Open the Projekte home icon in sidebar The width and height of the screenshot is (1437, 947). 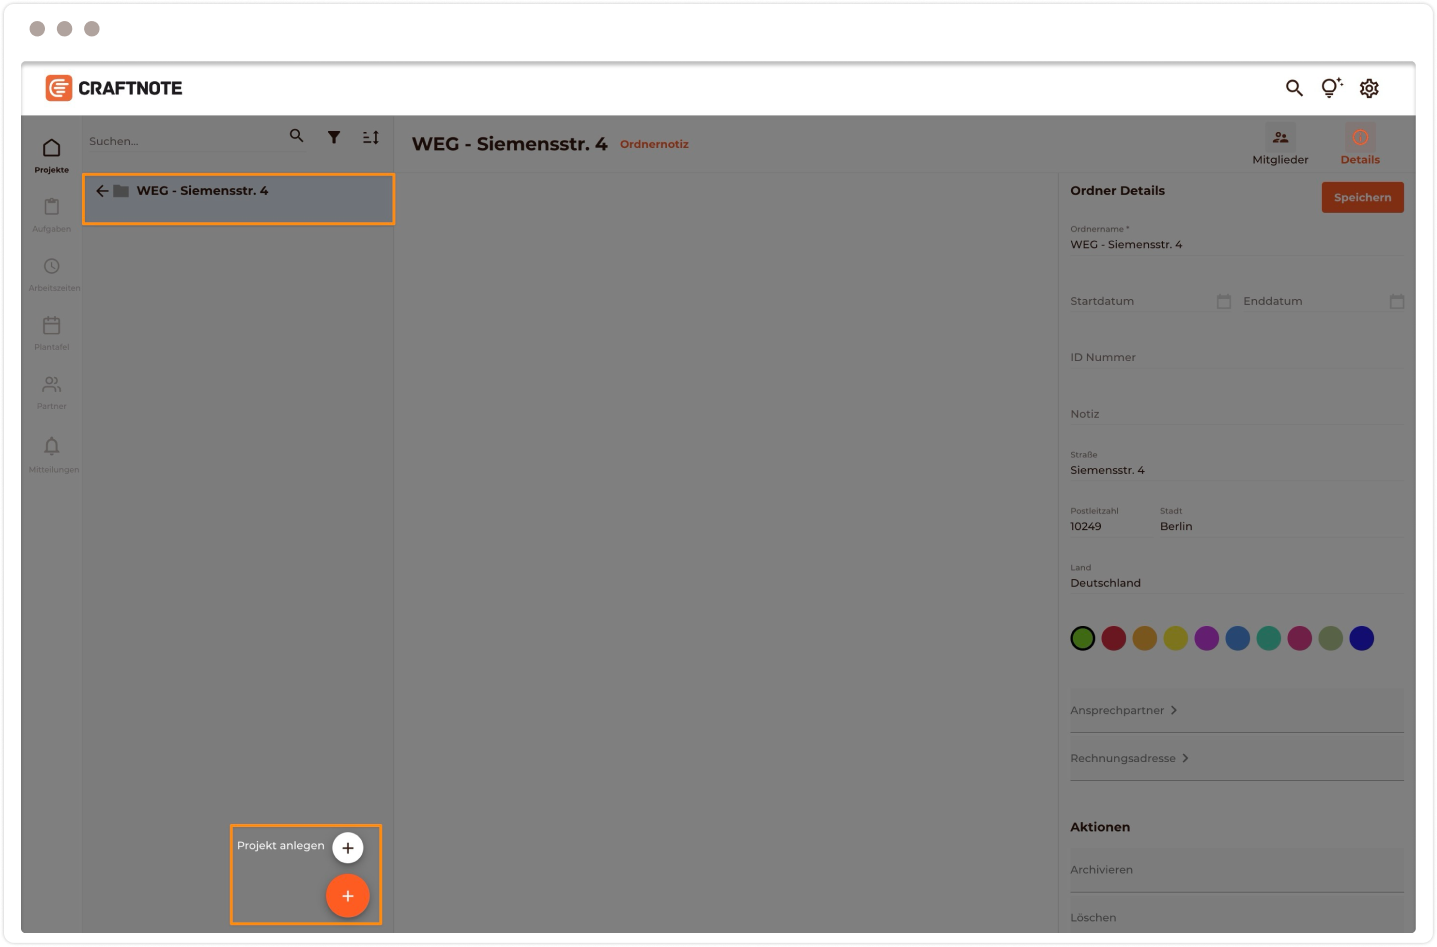coord(52,149)
